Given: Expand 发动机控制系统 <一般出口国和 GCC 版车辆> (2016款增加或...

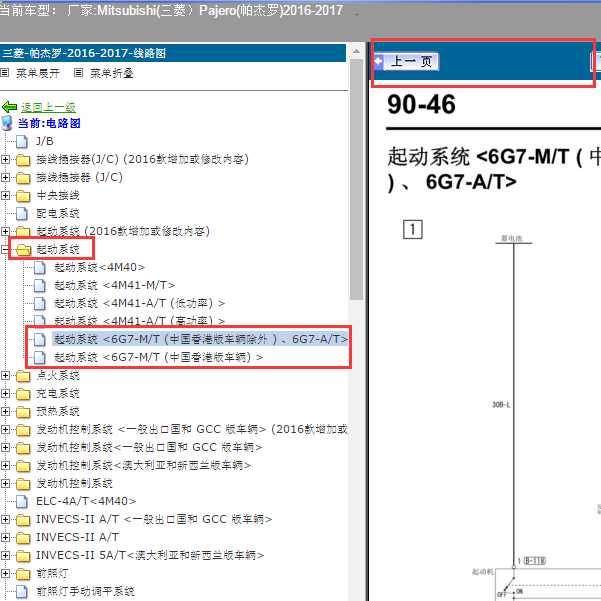Looking at the screenshot, I should click(x=5, y=429).
